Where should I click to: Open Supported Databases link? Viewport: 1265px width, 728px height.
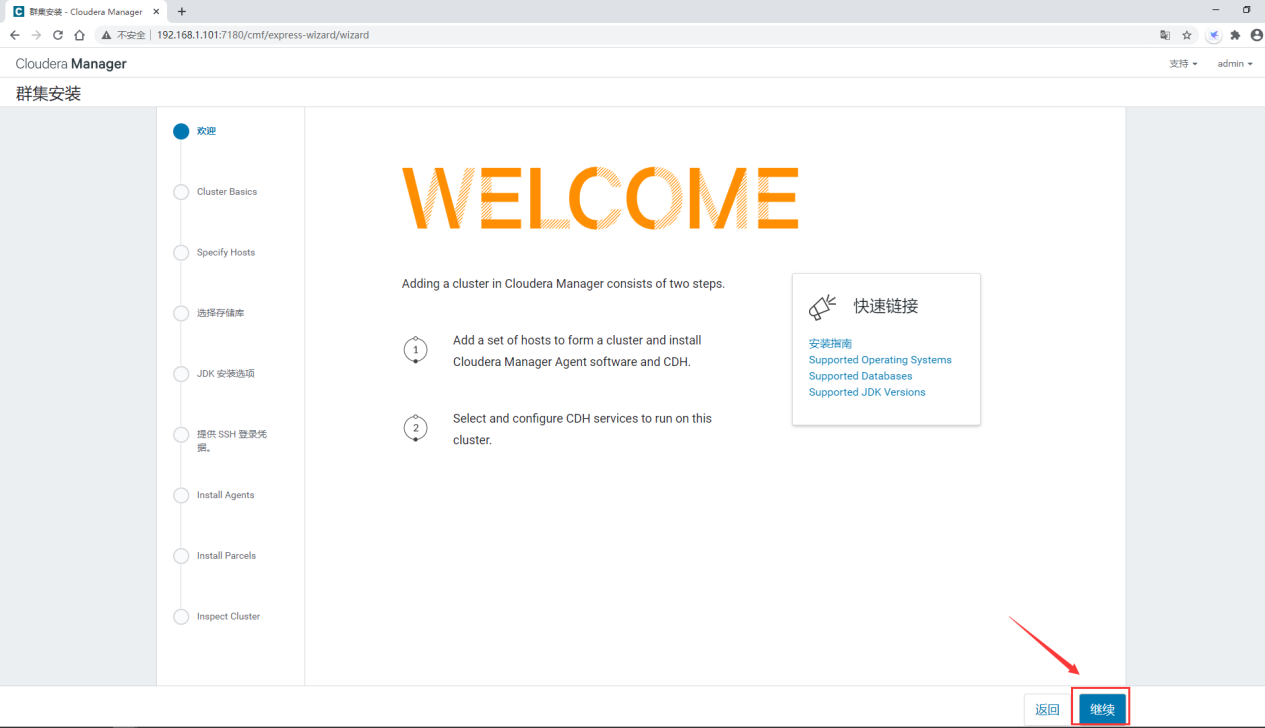(x=860, y=376)
